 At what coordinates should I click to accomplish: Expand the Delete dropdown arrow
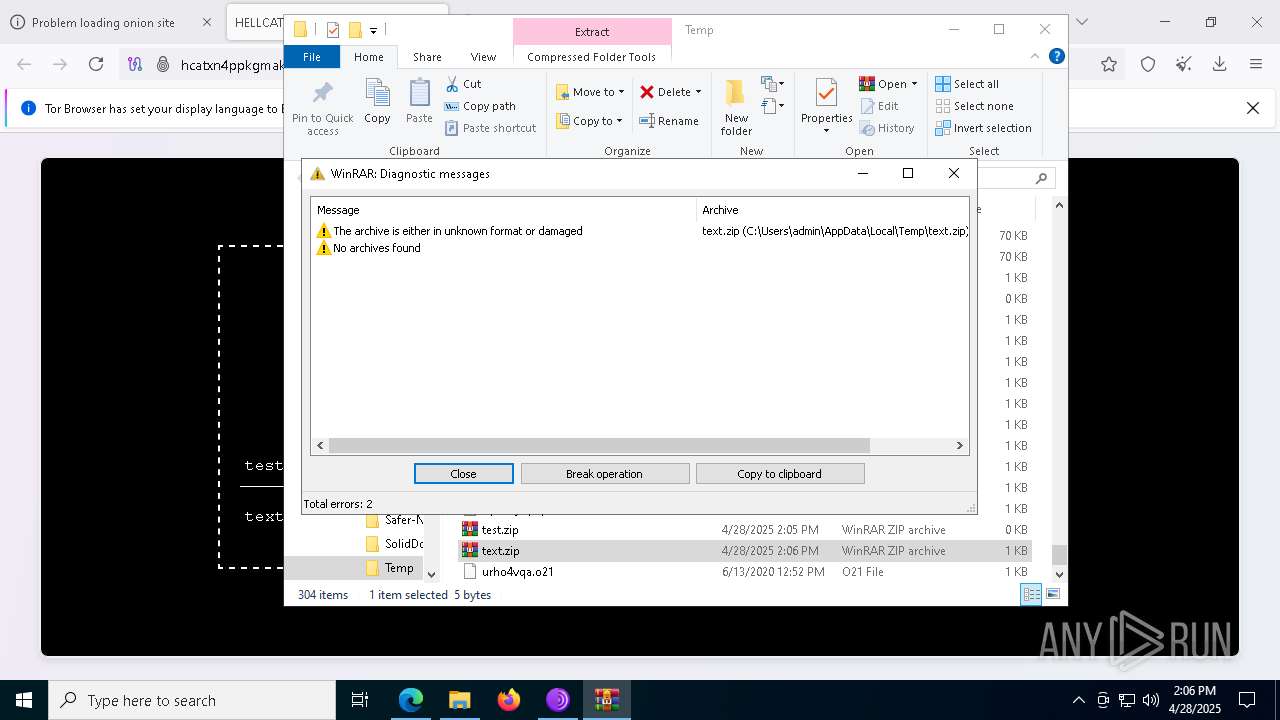[698, 92]
